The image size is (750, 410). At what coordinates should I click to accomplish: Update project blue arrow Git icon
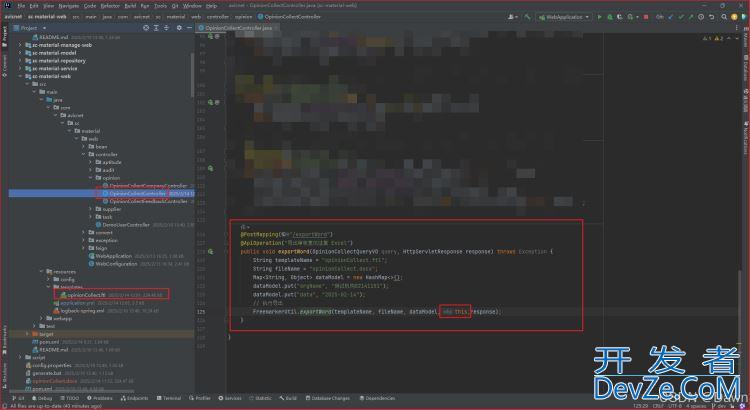click(x=670, y=17)
